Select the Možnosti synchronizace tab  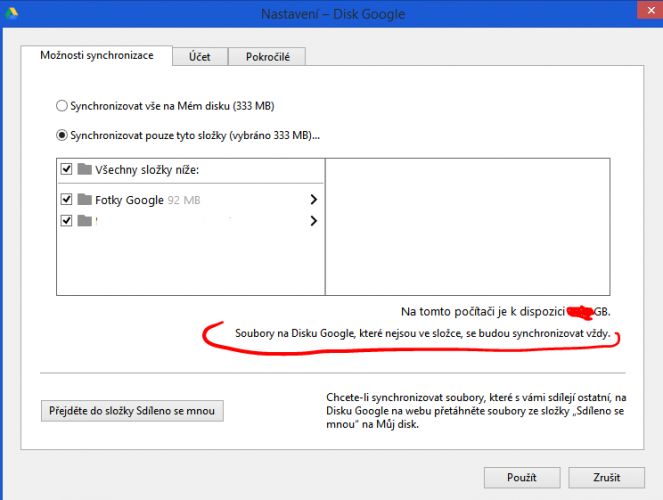[x=97, y=55]
